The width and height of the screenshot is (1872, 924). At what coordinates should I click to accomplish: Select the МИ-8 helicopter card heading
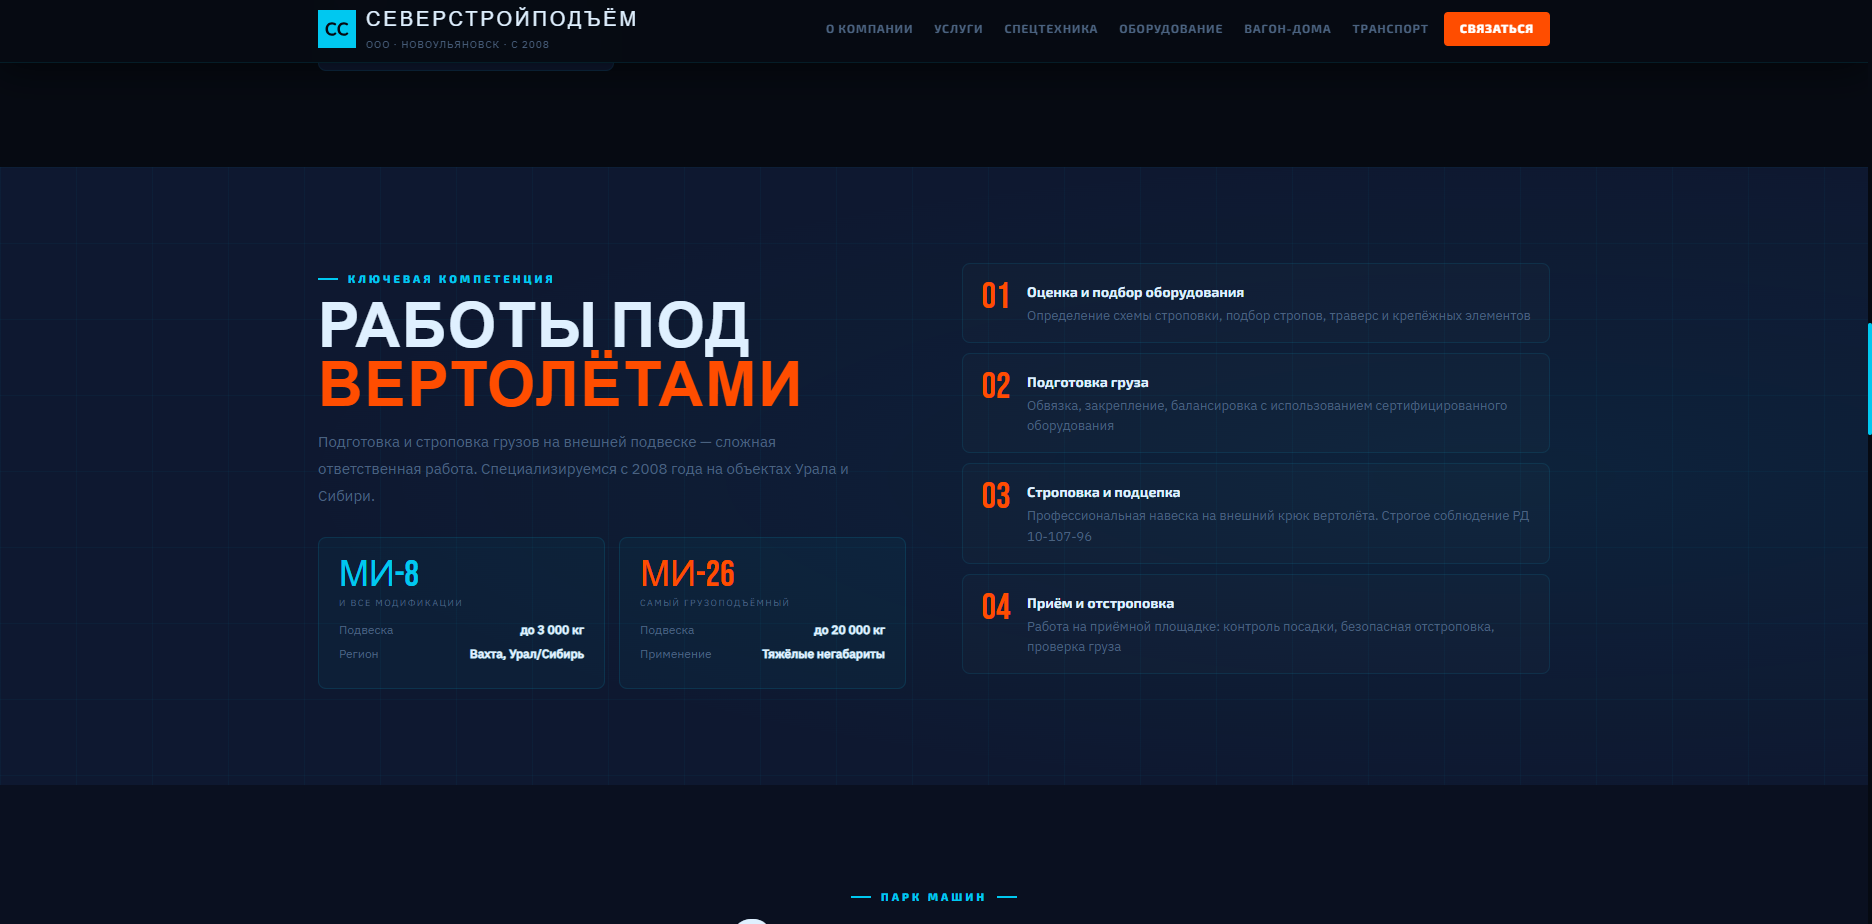click(379, 574)
